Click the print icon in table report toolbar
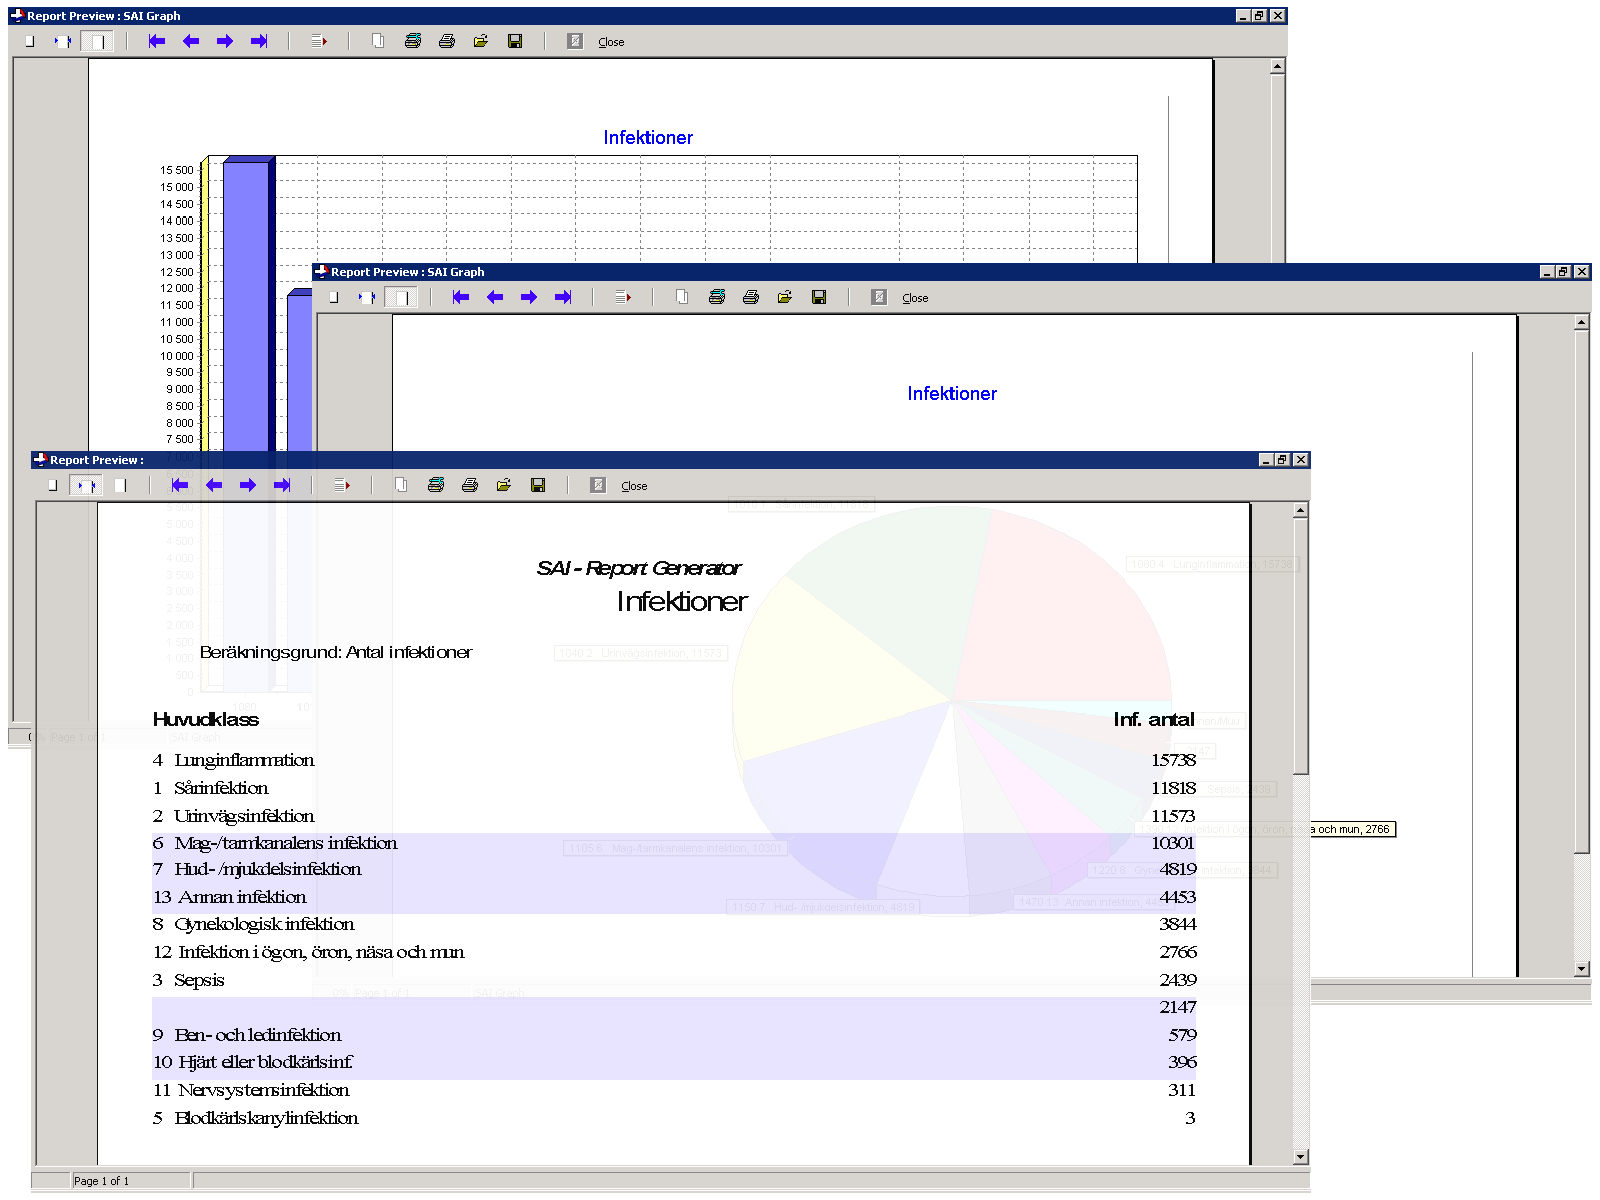The image size is (1600, 1200). click(x=470, y=485)
